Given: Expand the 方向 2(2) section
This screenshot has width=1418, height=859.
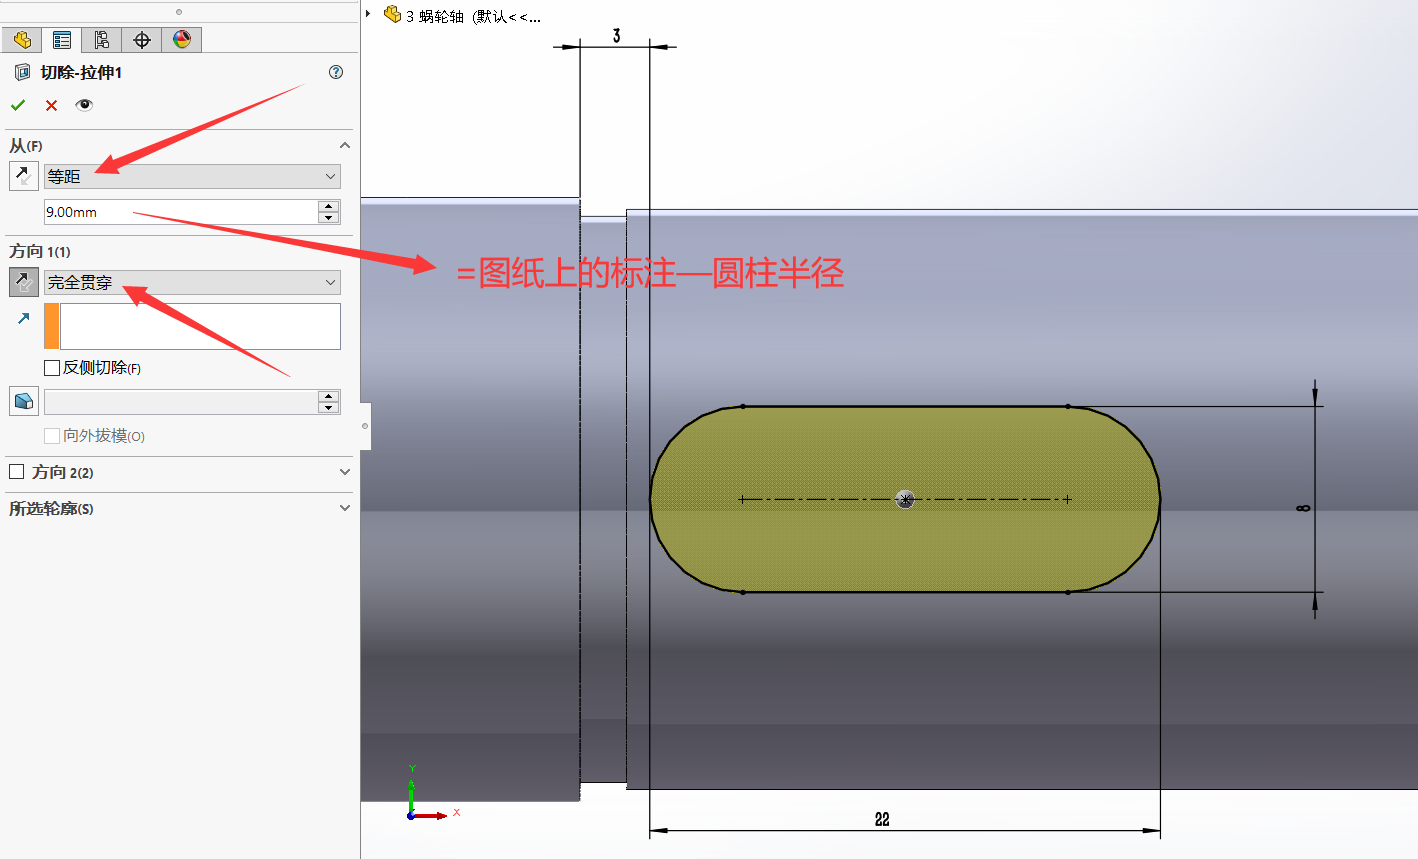Looking at the screenshot, I should (345, 472).
